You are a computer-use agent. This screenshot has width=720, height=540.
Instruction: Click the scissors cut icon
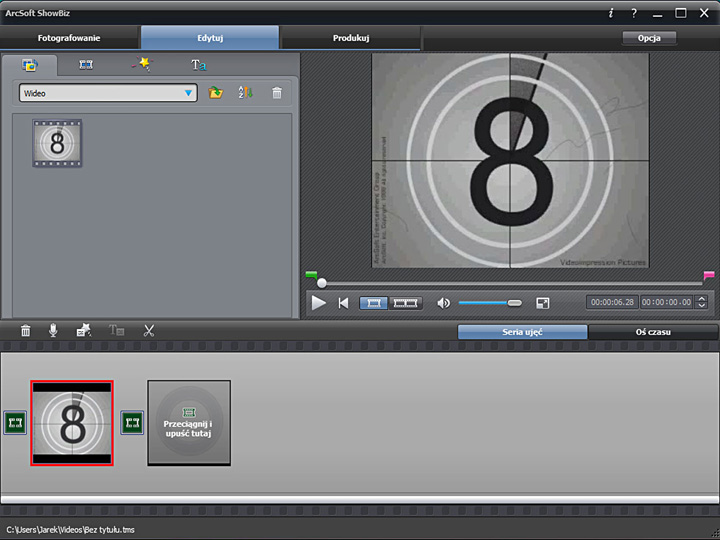point(149,330)
